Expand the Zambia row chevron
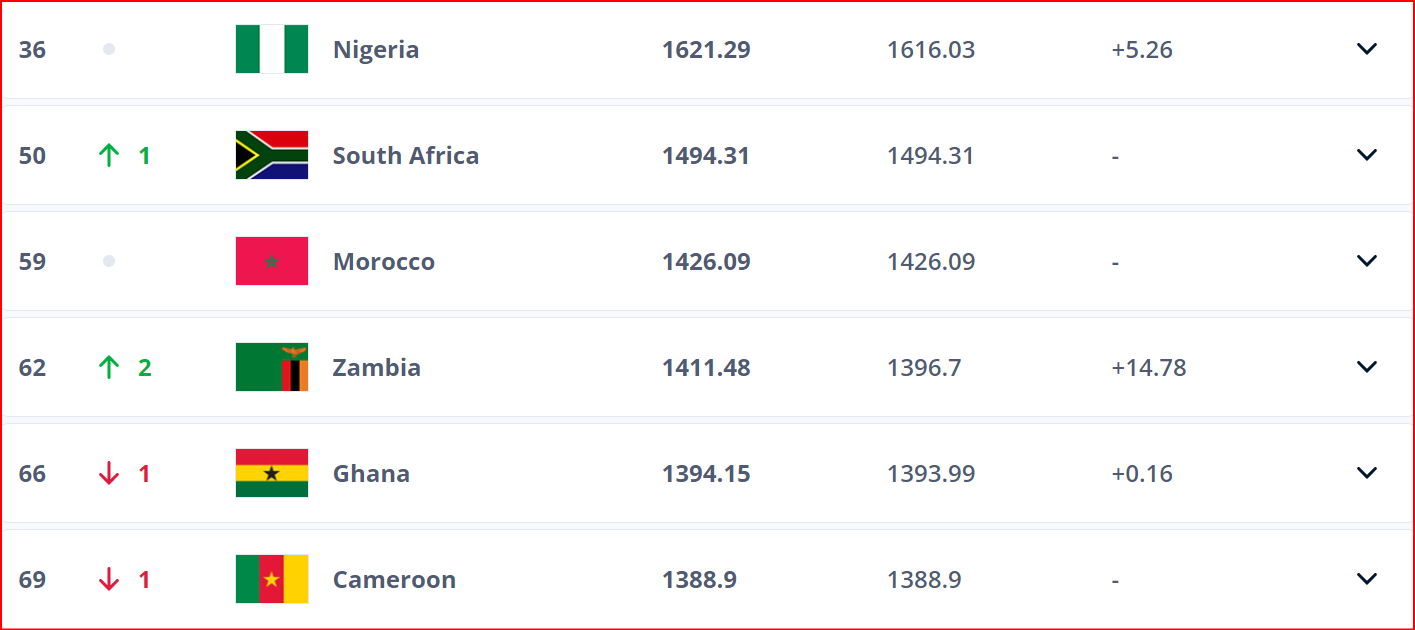 [1367, 367]
